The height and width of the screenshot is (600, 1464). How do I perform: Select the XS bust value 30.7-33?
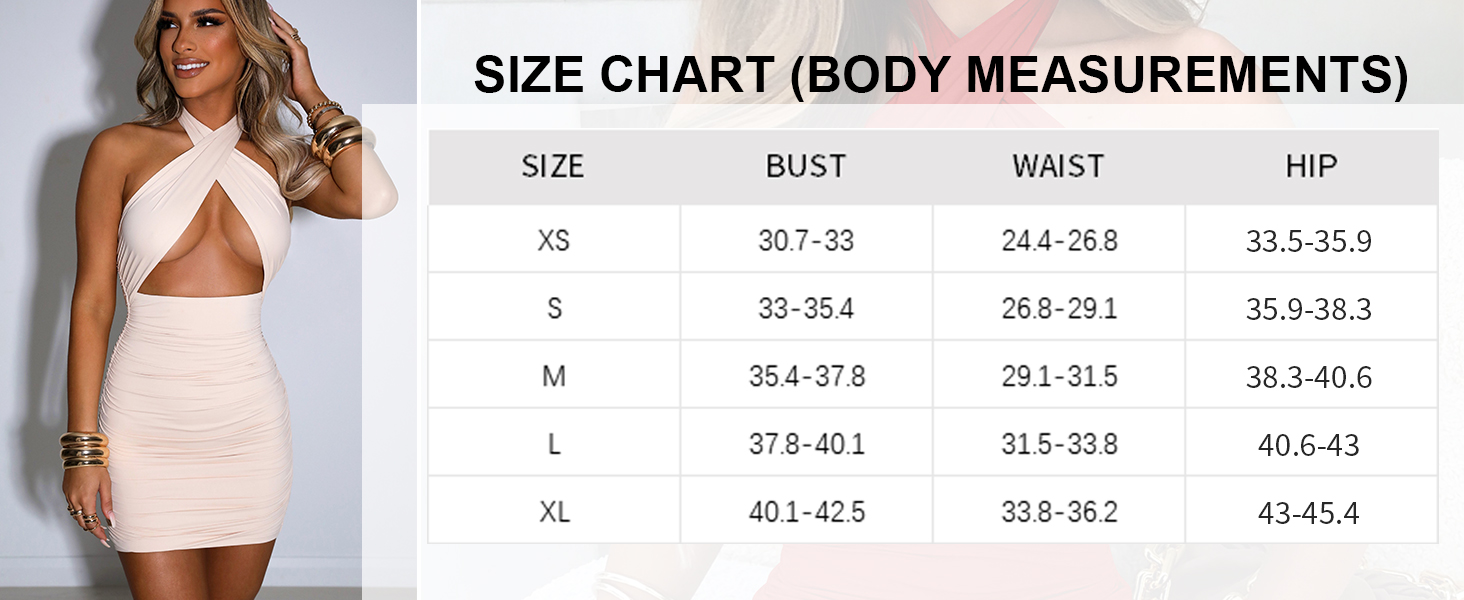tap(806, 241)
